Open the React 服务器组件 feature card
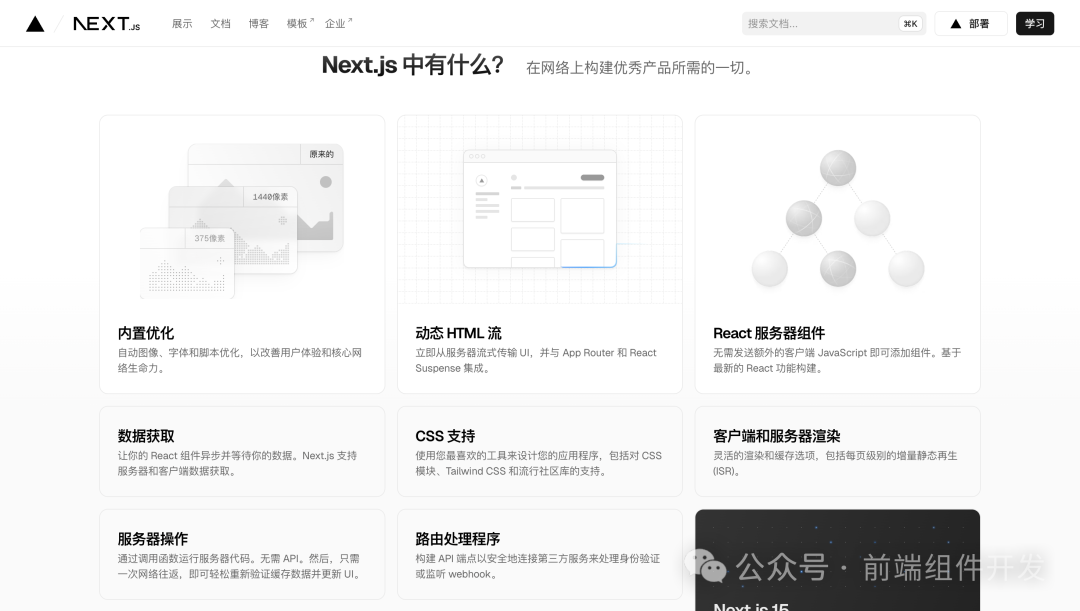Viewport: 1080px width, 611px height. tap(837, 254)
